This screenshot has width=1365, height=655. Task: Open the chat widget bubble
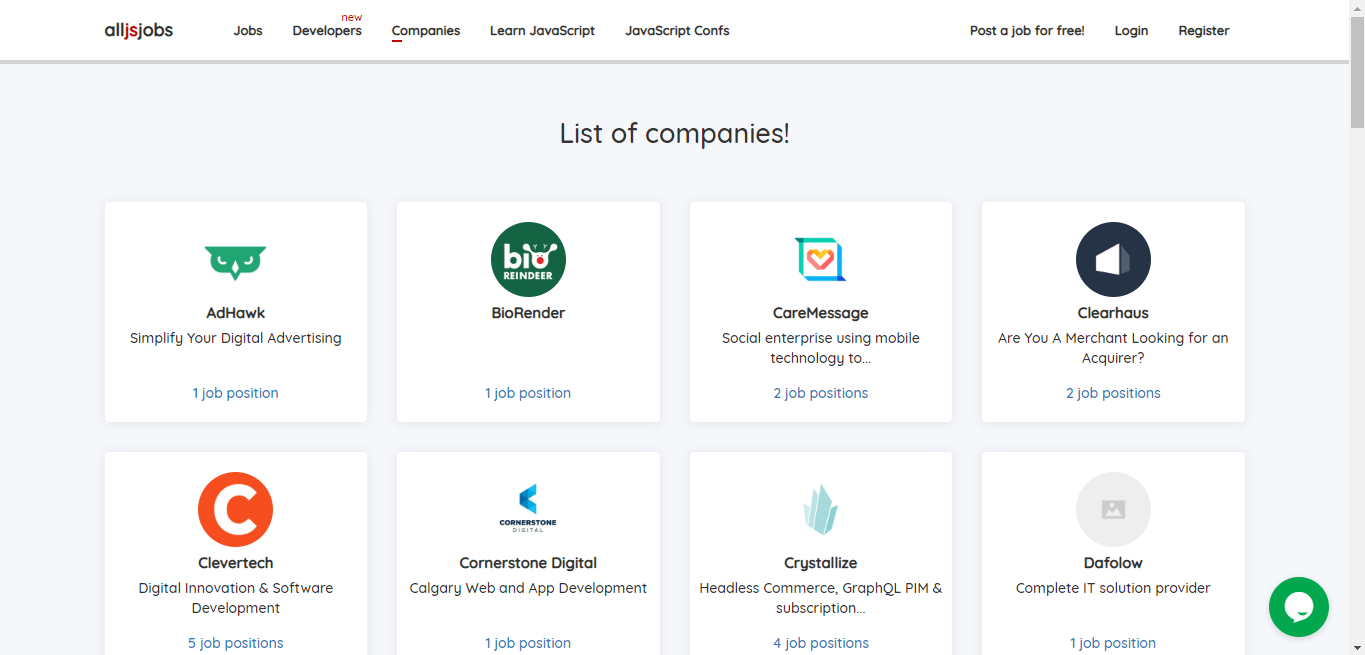pos(1298,607)
